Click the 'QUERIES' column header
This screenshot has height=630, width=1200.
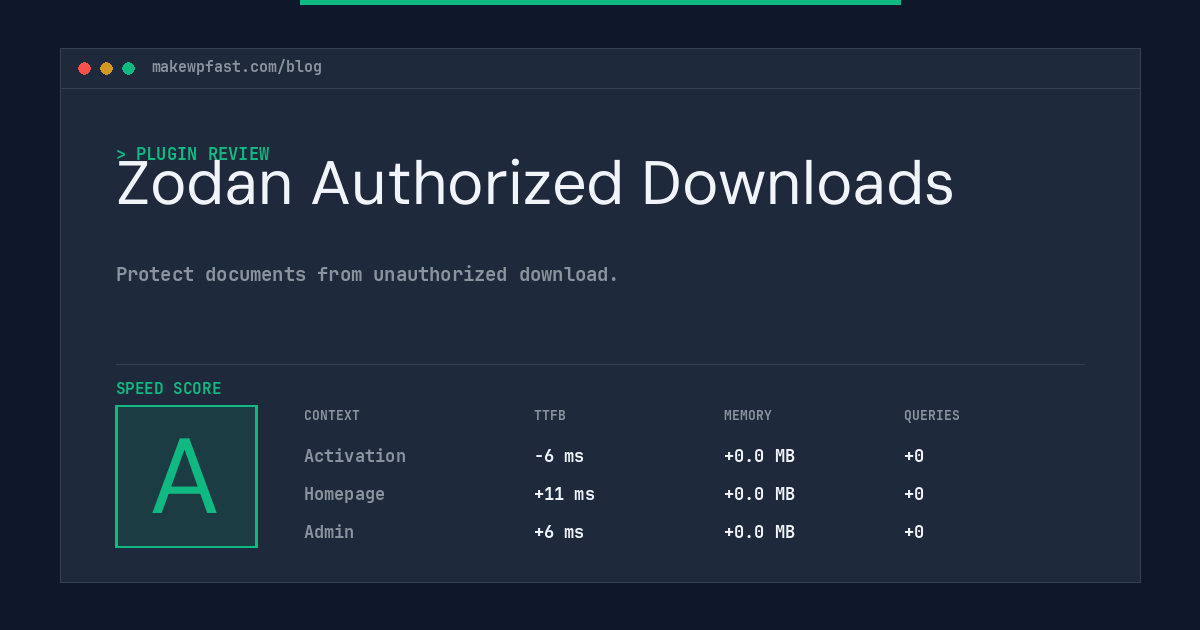click(932, 416)
